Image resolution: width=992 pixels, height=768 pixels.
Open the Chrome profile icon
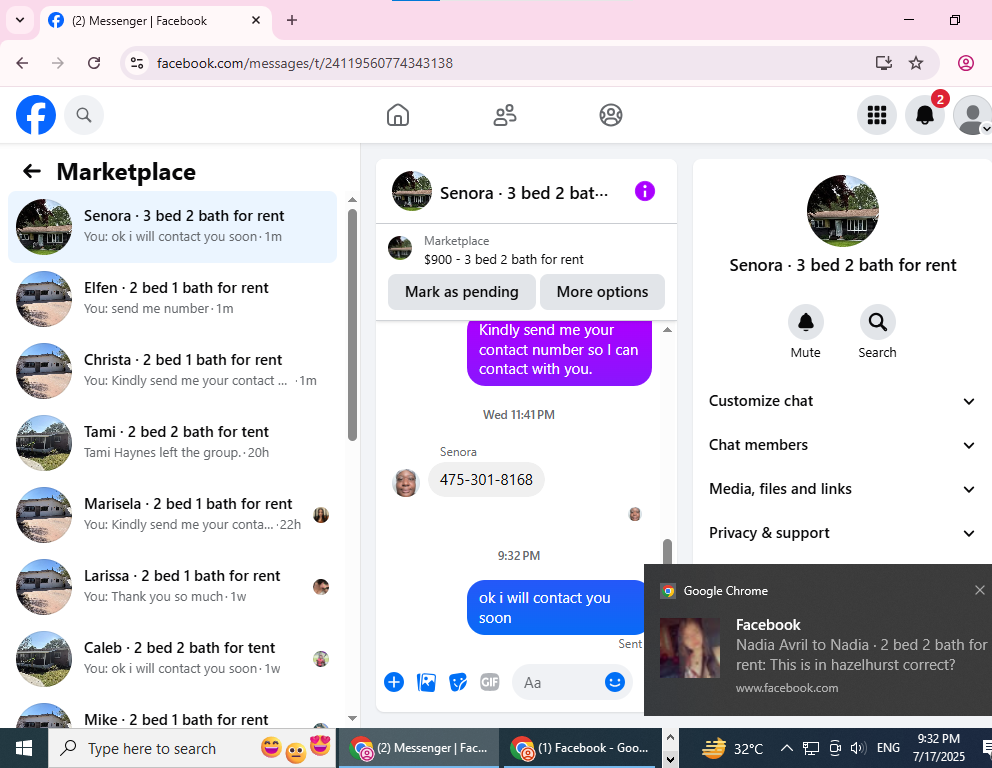[x=965, y=63]
